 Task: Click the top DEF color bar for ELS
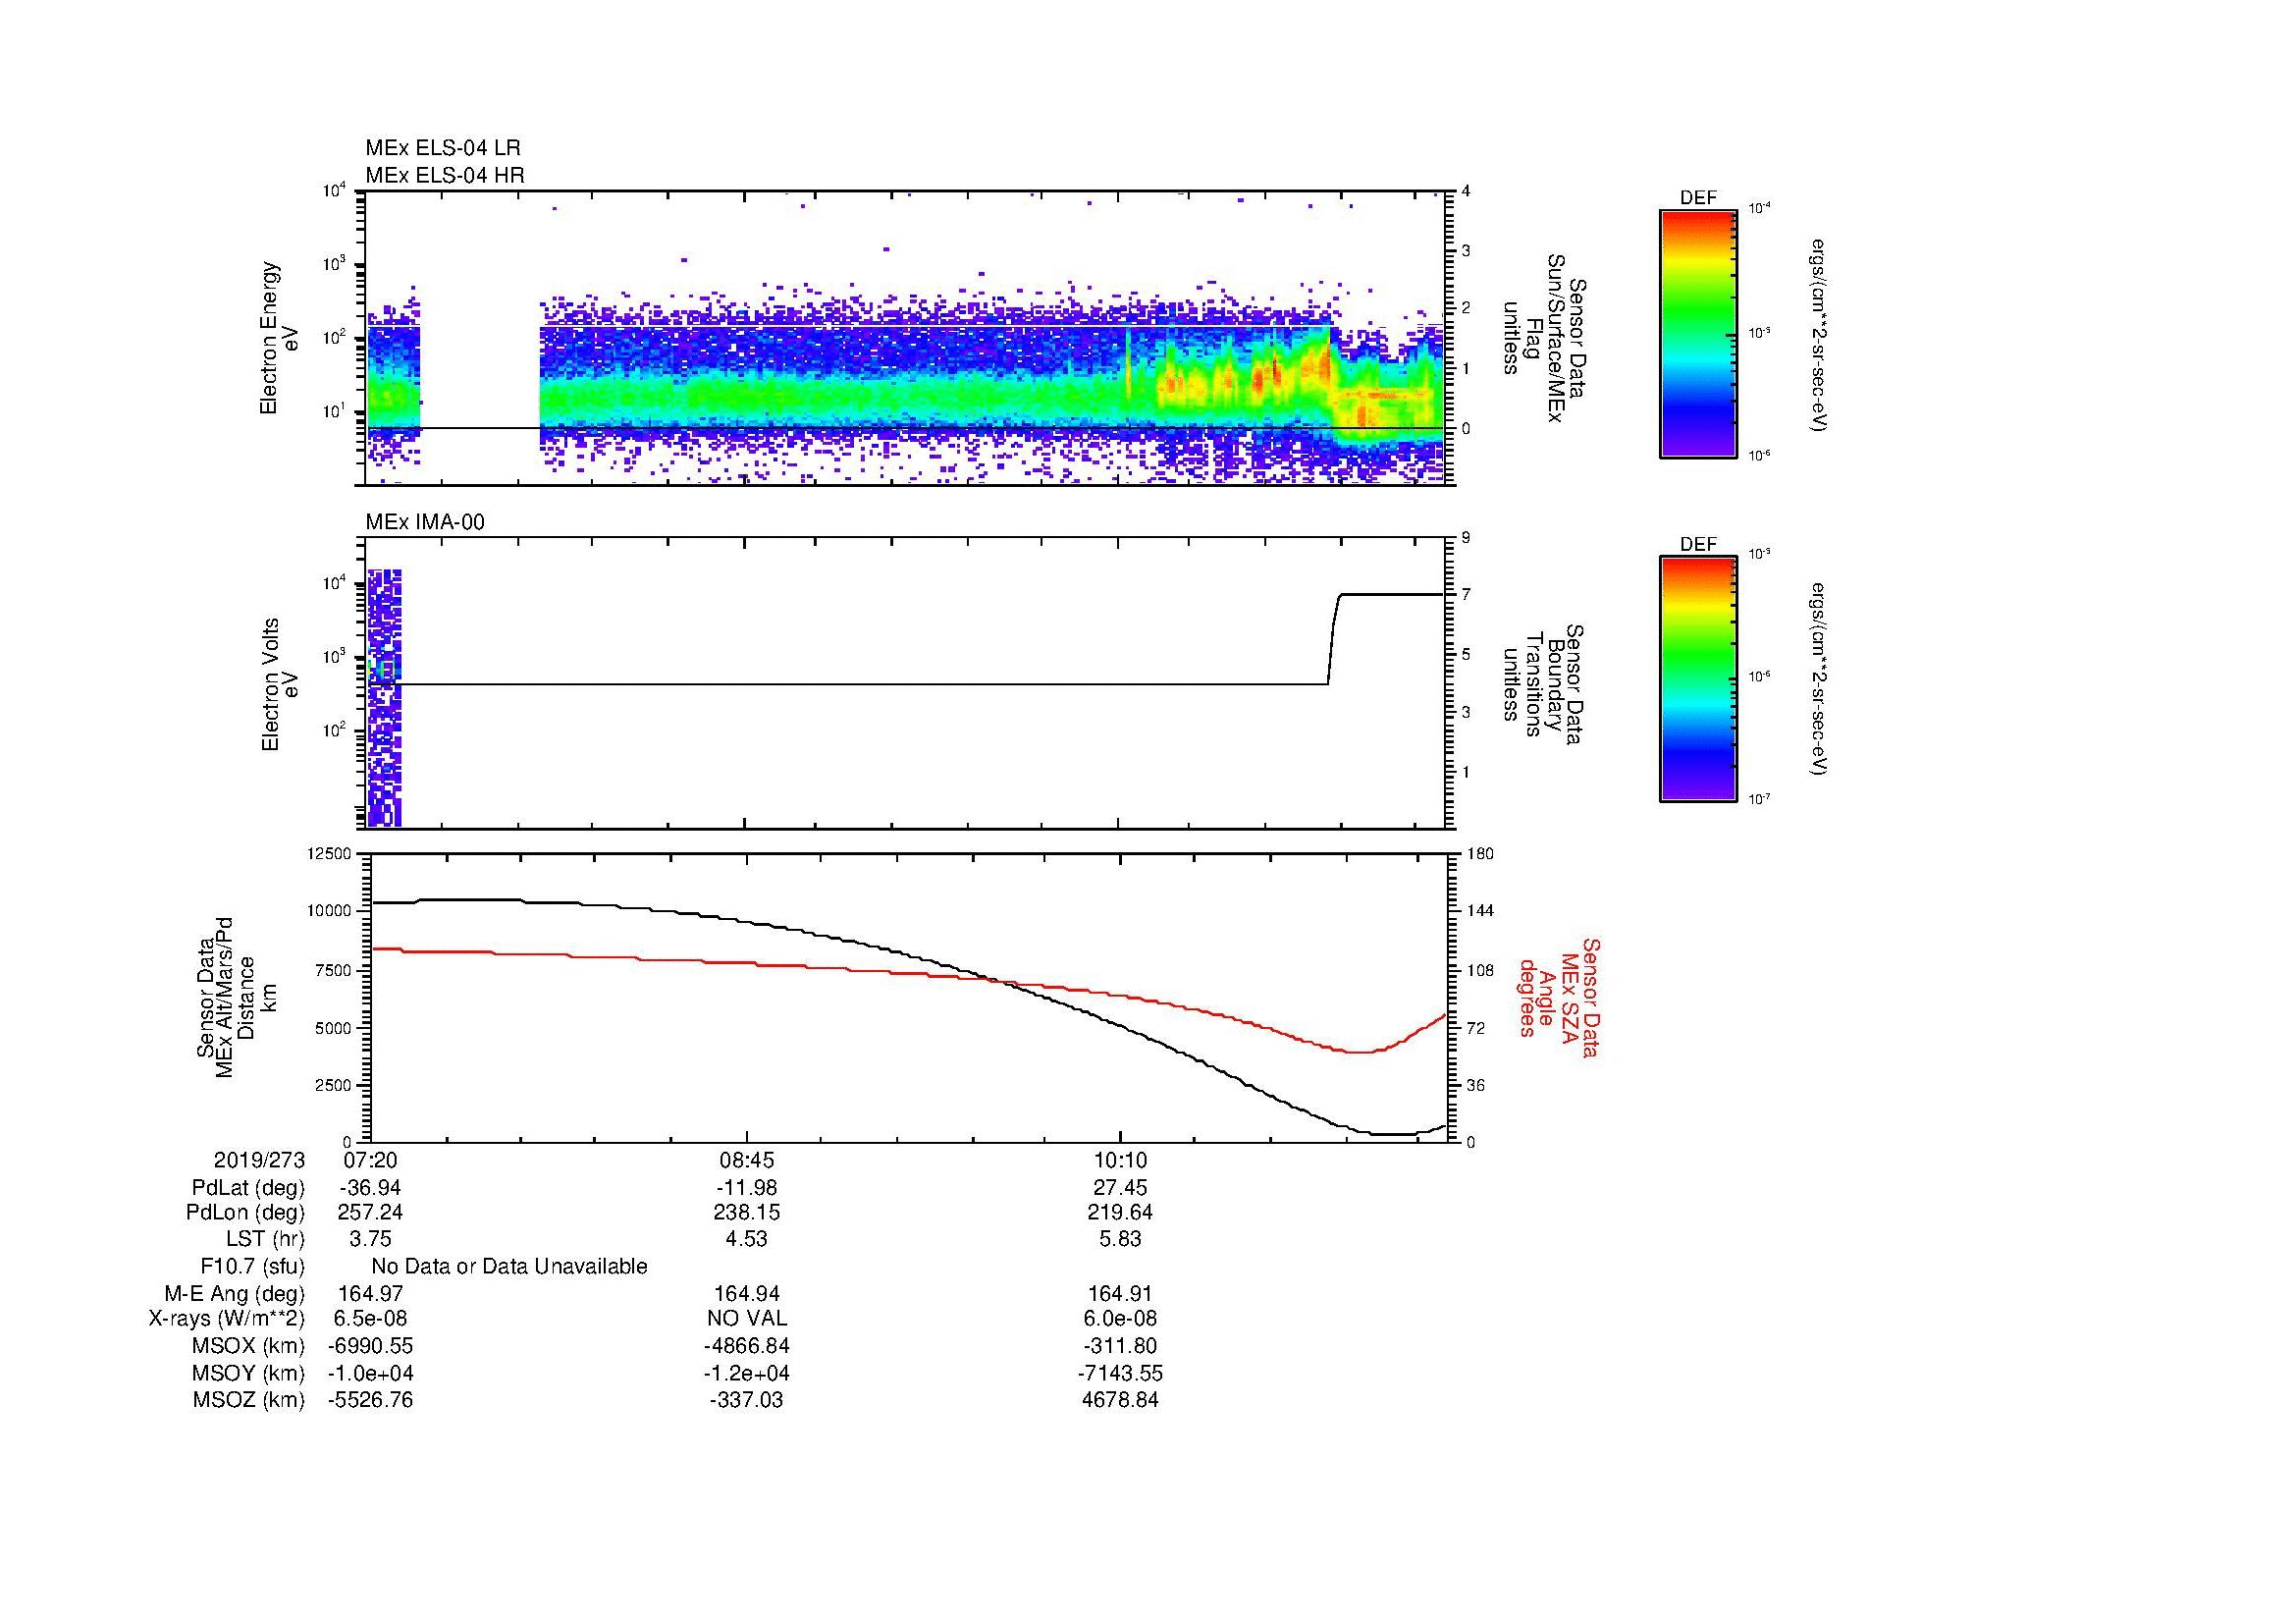1697,334
